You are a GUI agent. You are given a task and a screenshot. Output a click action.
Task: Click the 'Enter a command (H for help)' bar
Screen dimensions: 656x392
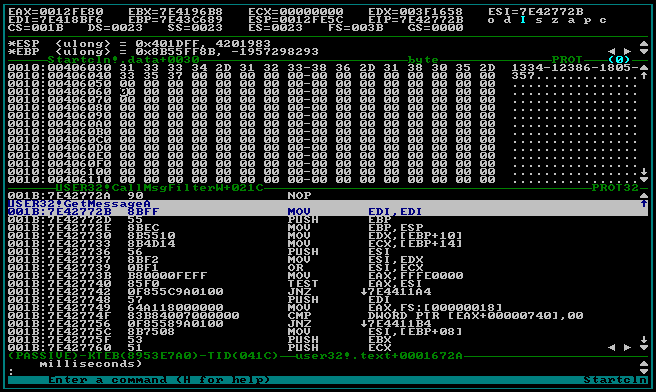(x=159, y=380)
